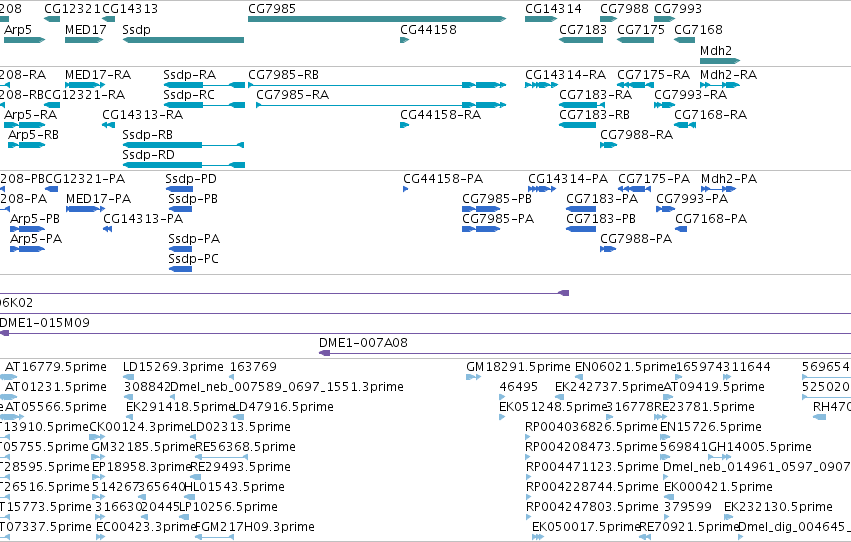Viewport: 851px width, 542px height.
Task: Open the Ssdp-RB transcript label
Action: (148, 135)
